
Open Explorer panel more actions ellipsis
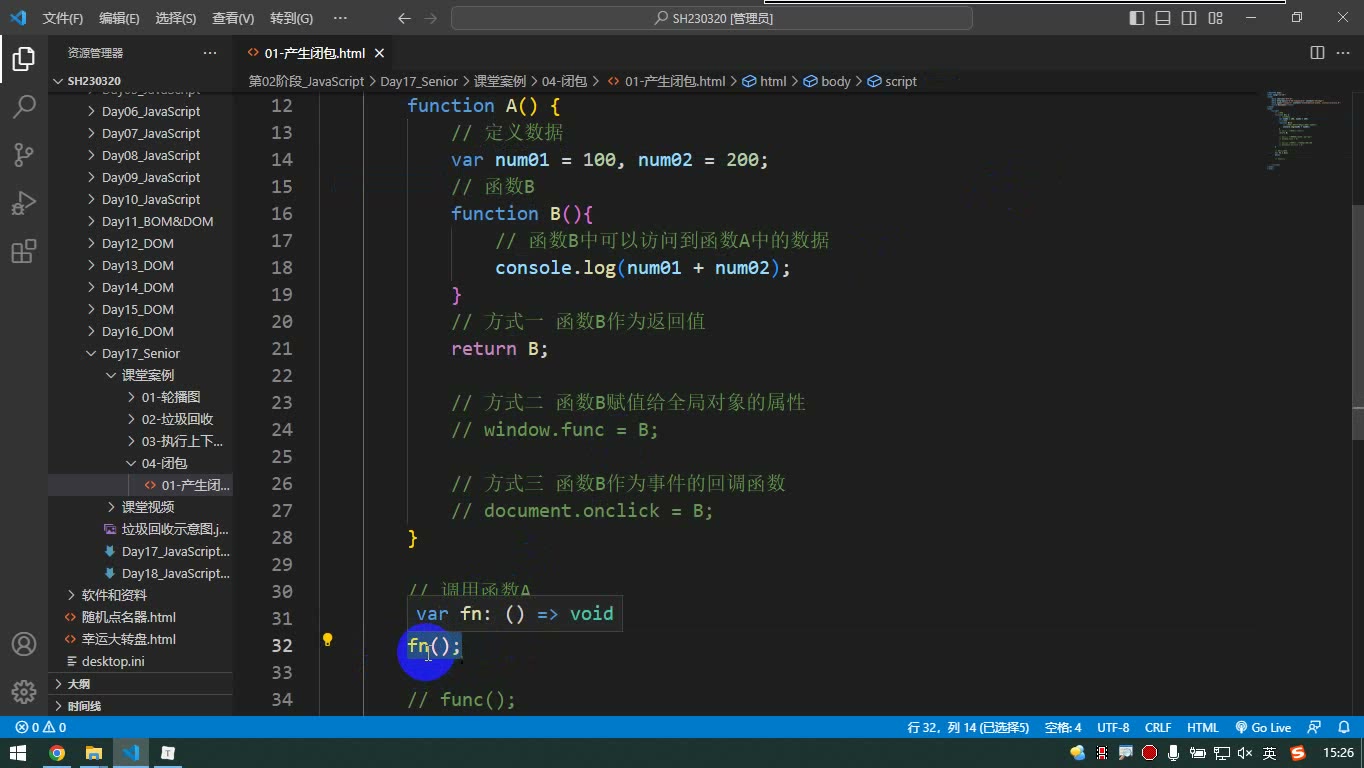coord(210,53)
